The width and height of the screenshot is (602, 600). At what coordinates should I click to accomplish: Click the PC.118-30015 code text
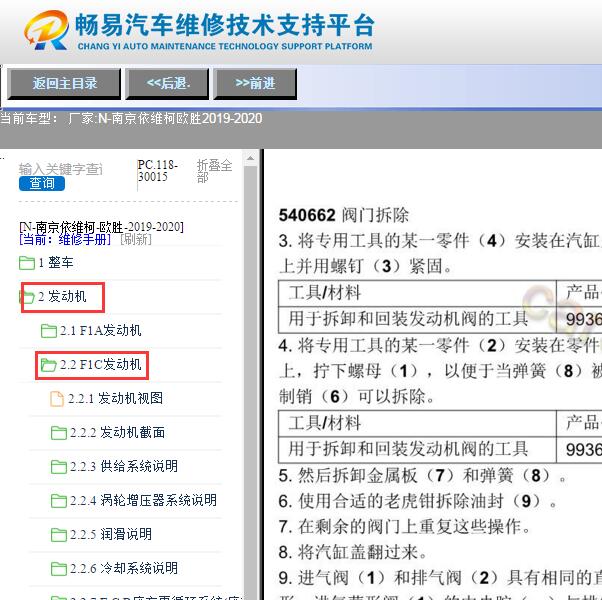(157, 170)
